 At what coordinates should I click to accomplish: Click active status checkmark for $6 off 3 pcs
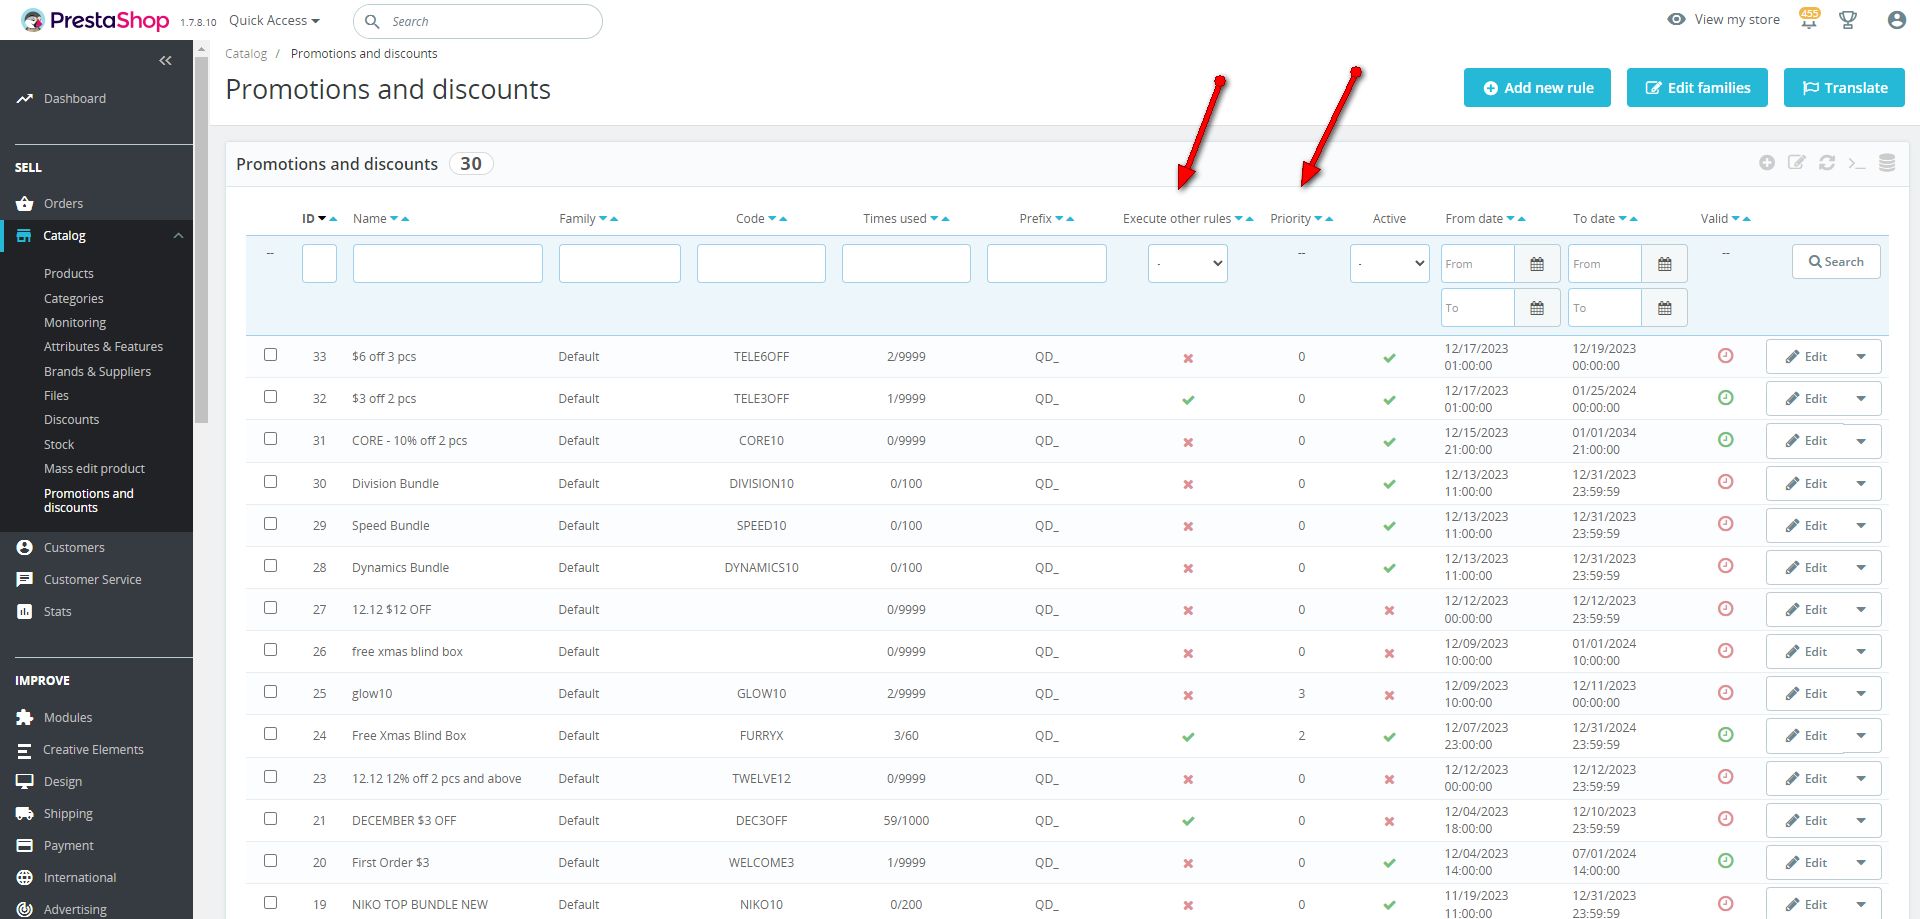[1389, 358]
